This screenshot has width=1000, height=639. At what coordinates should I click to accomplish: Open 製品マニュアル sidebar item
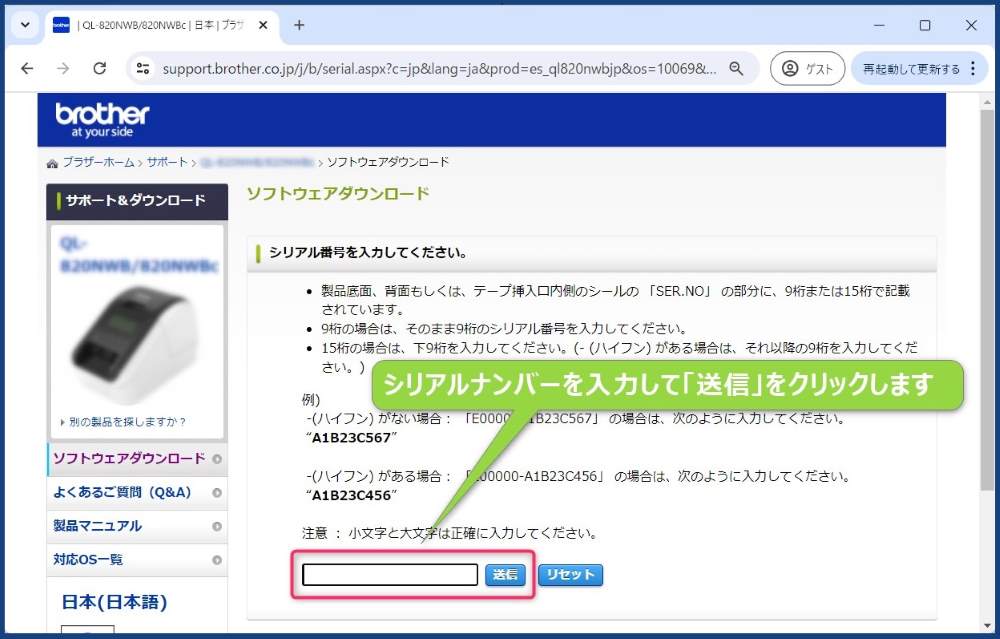pyautogui.click(x=97, y=526)
